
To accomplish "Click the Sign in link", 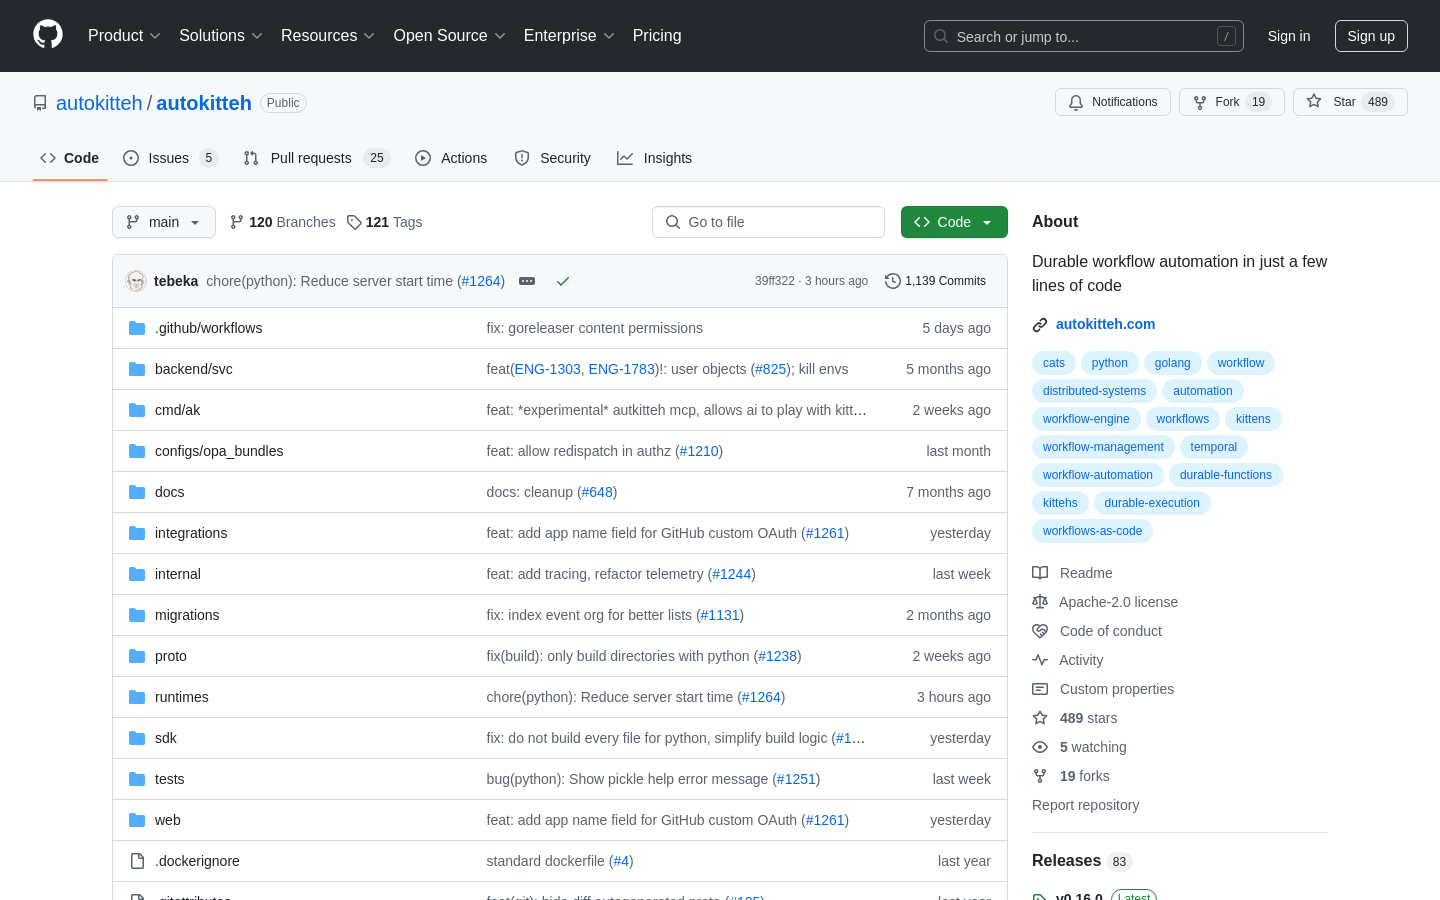I will 1289,36.
